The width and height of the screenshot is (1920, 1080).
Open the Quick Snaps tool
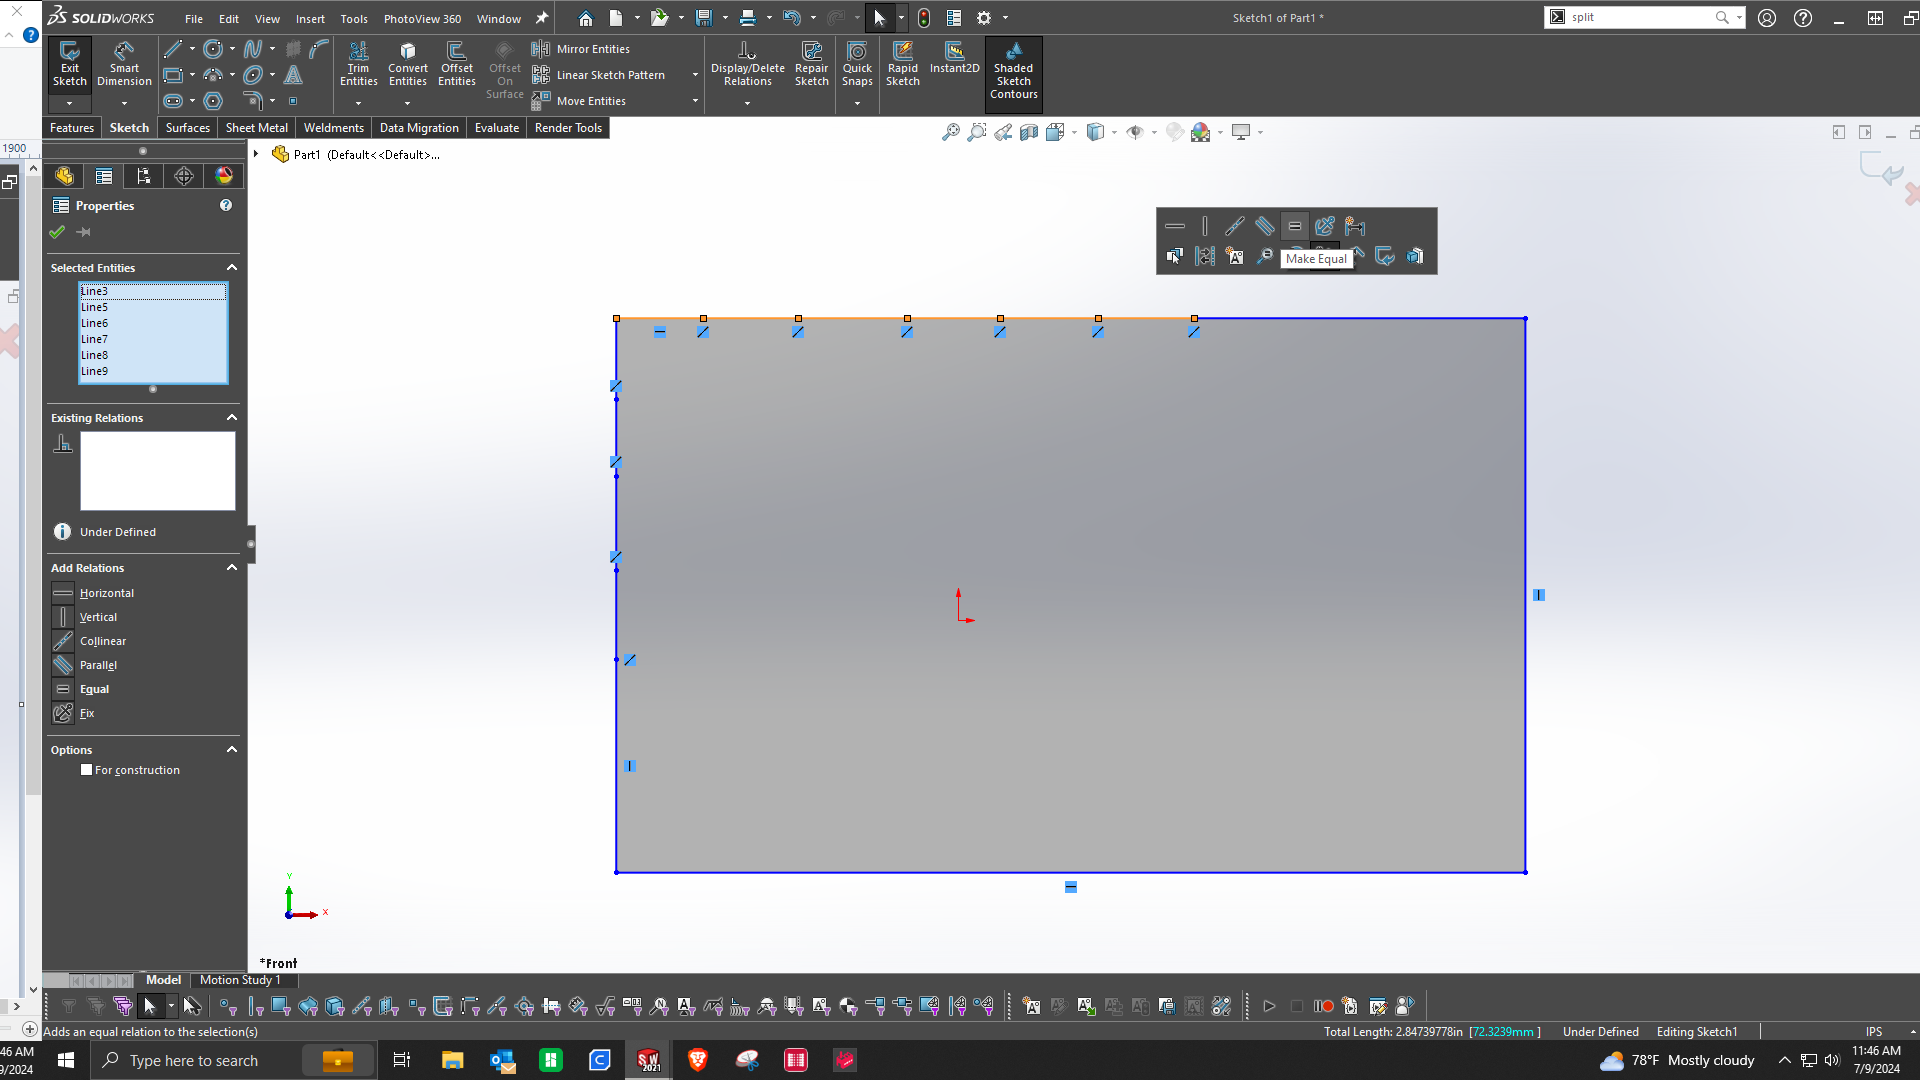(857, 64)
